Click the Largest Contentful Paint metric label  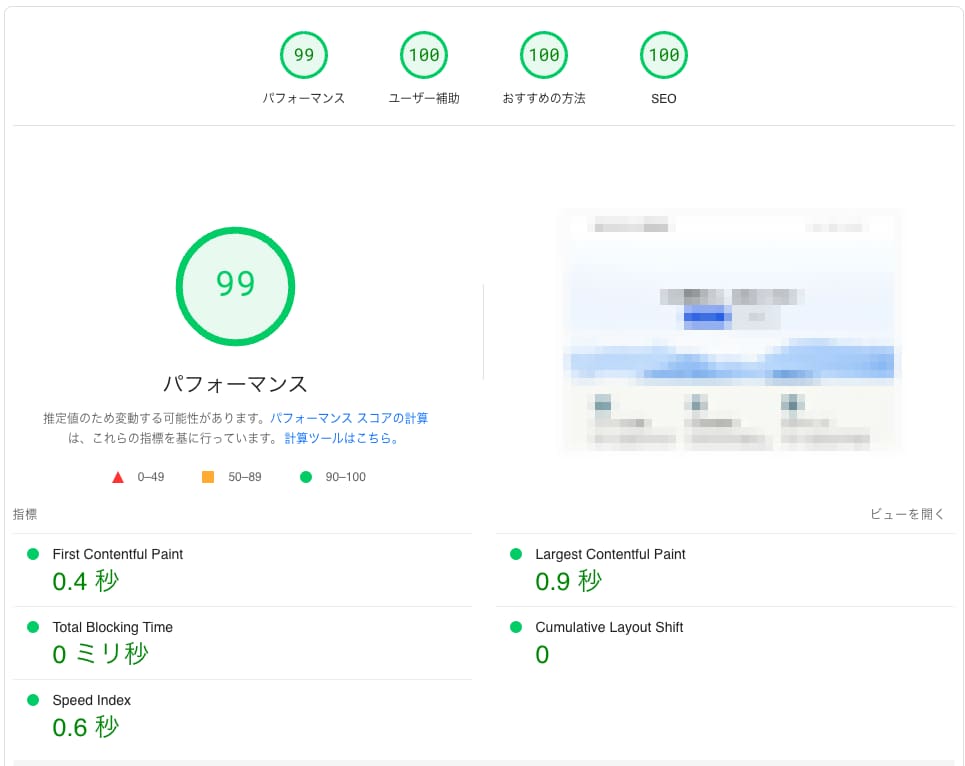(x=610, y=554)
